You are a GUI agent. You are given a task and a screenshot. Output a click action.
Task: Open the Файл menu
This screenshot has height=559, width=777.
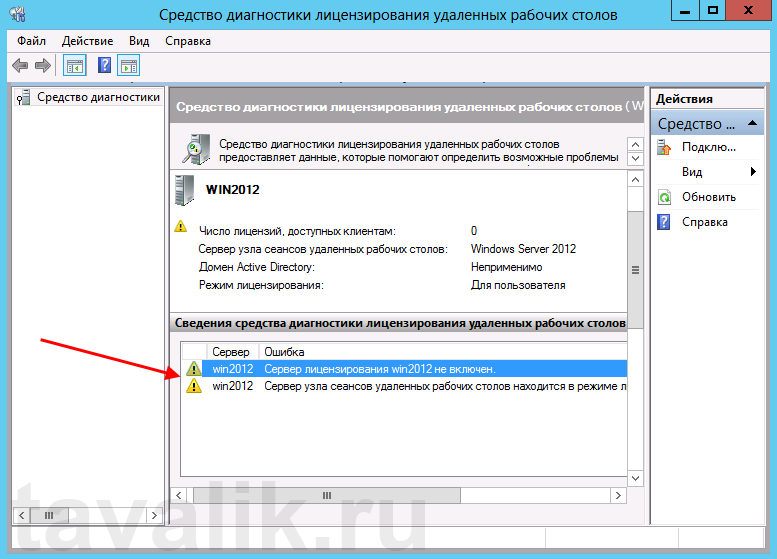tap(31, 41)
